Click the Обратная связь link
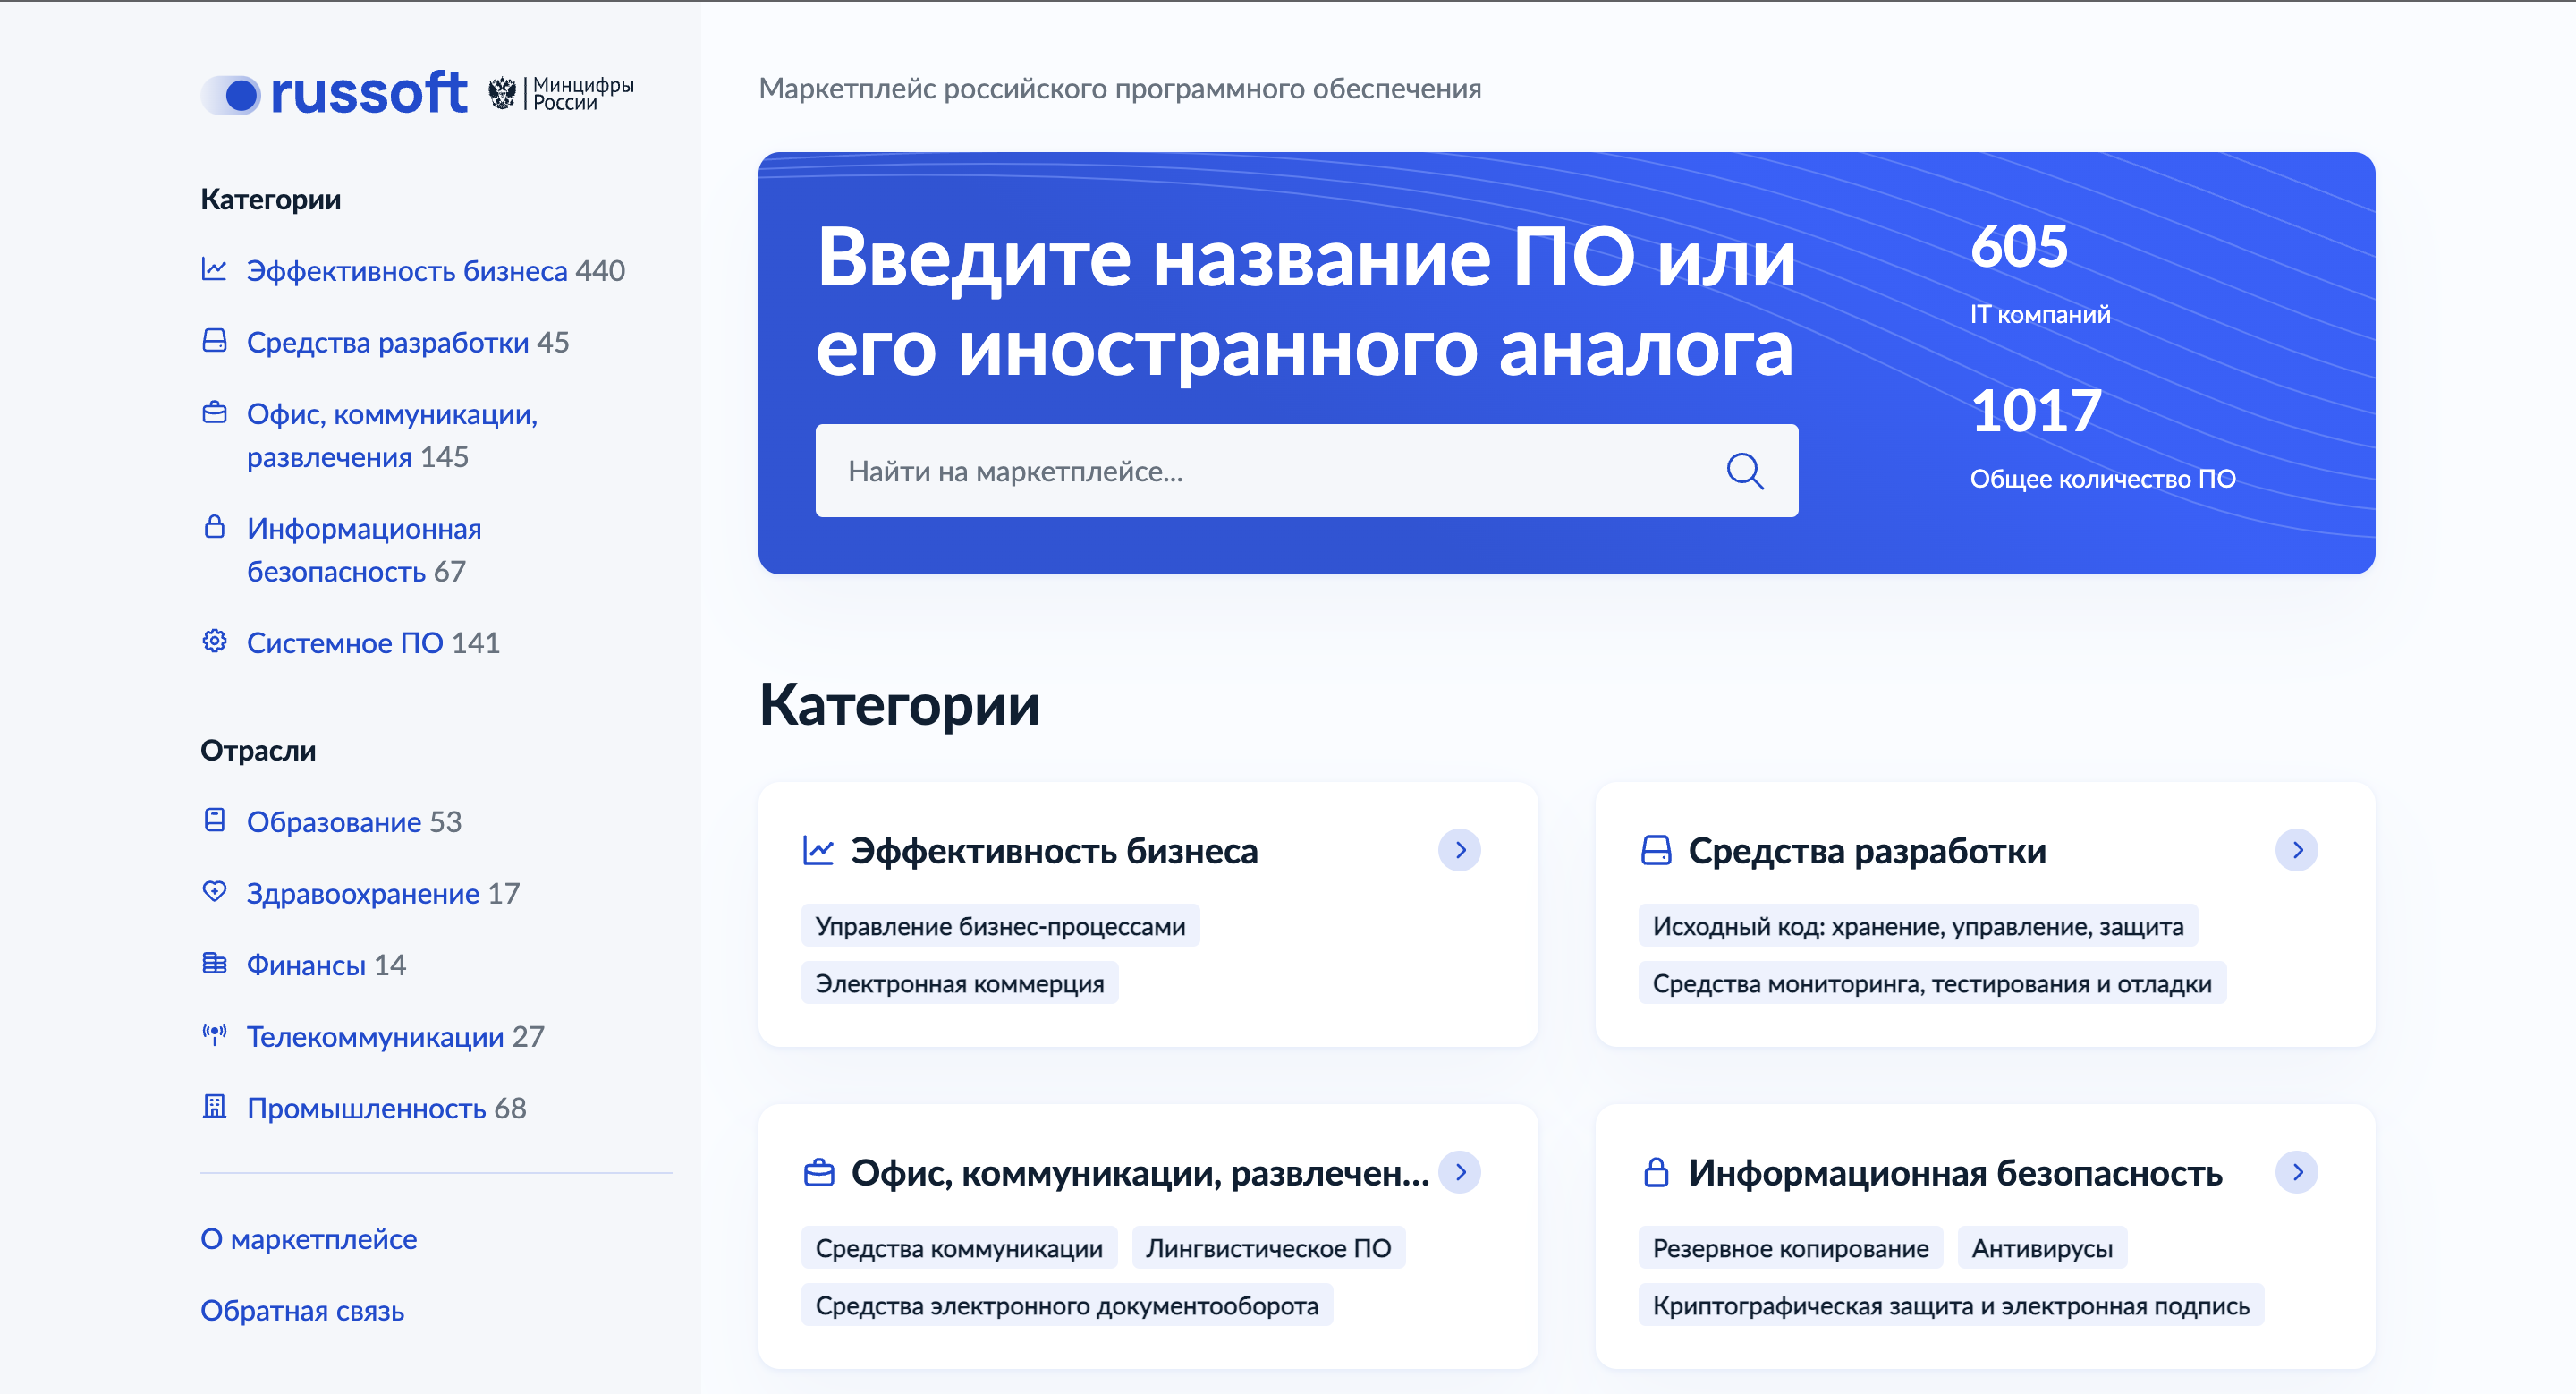The width and height of the screenshot is (2576, 1394). coord(302,1311)
